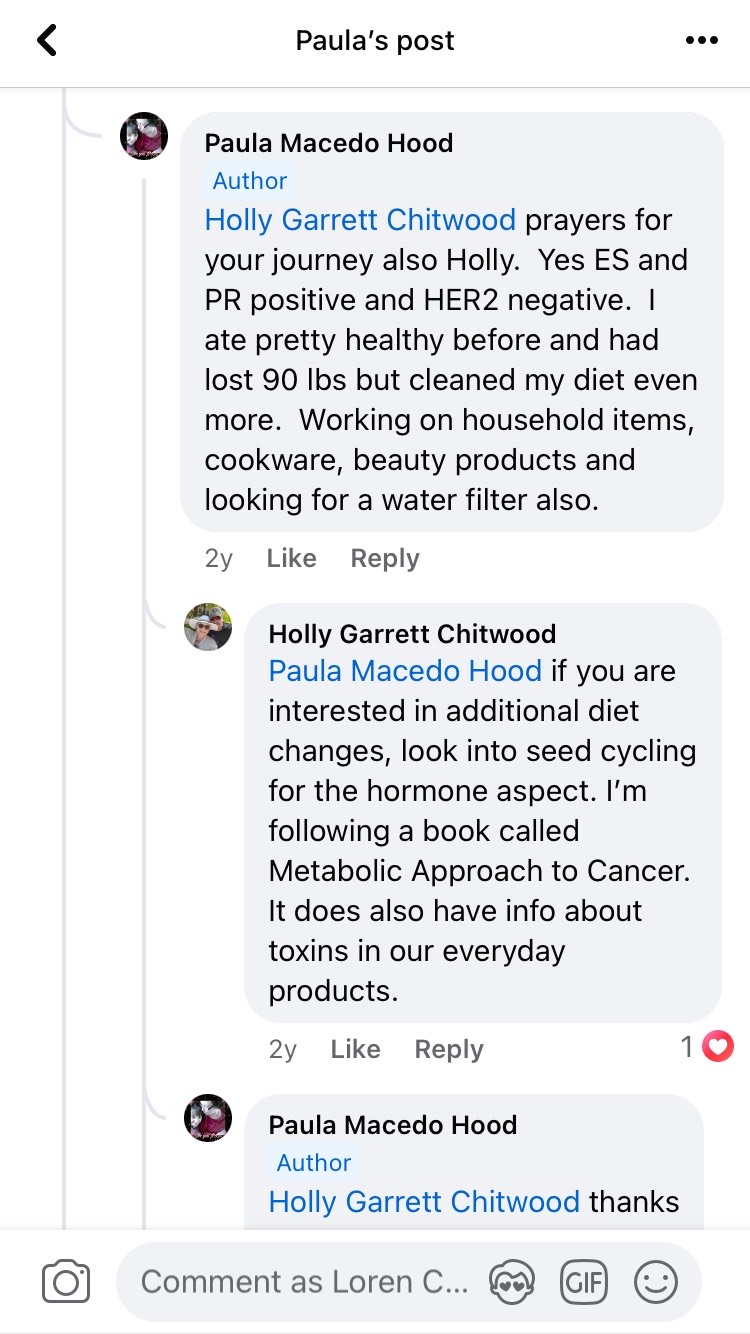Tap the Comment as Loren input field
Image resolution: width=750 pixels, height=1334 pixels.
(300, 1281)
